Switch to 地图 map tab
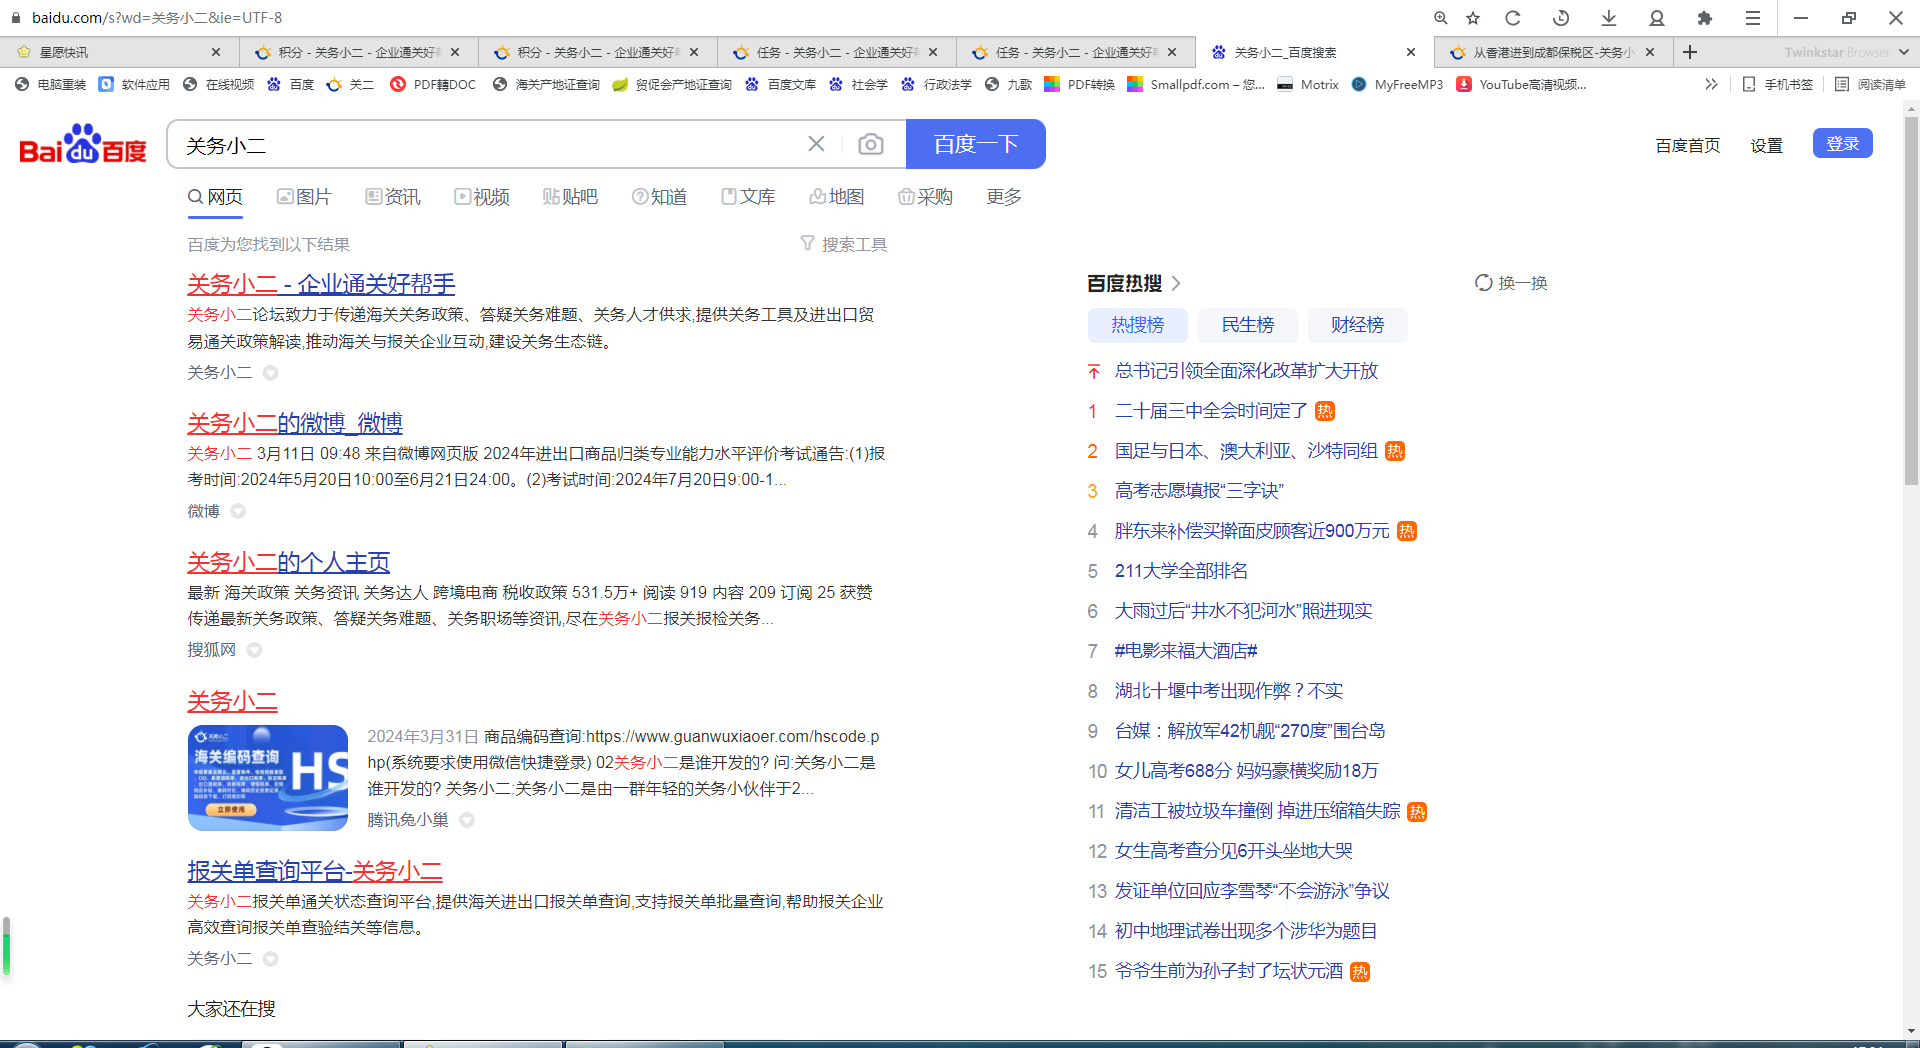The height and width of the screenshot is (1048, 1920). 837,197
